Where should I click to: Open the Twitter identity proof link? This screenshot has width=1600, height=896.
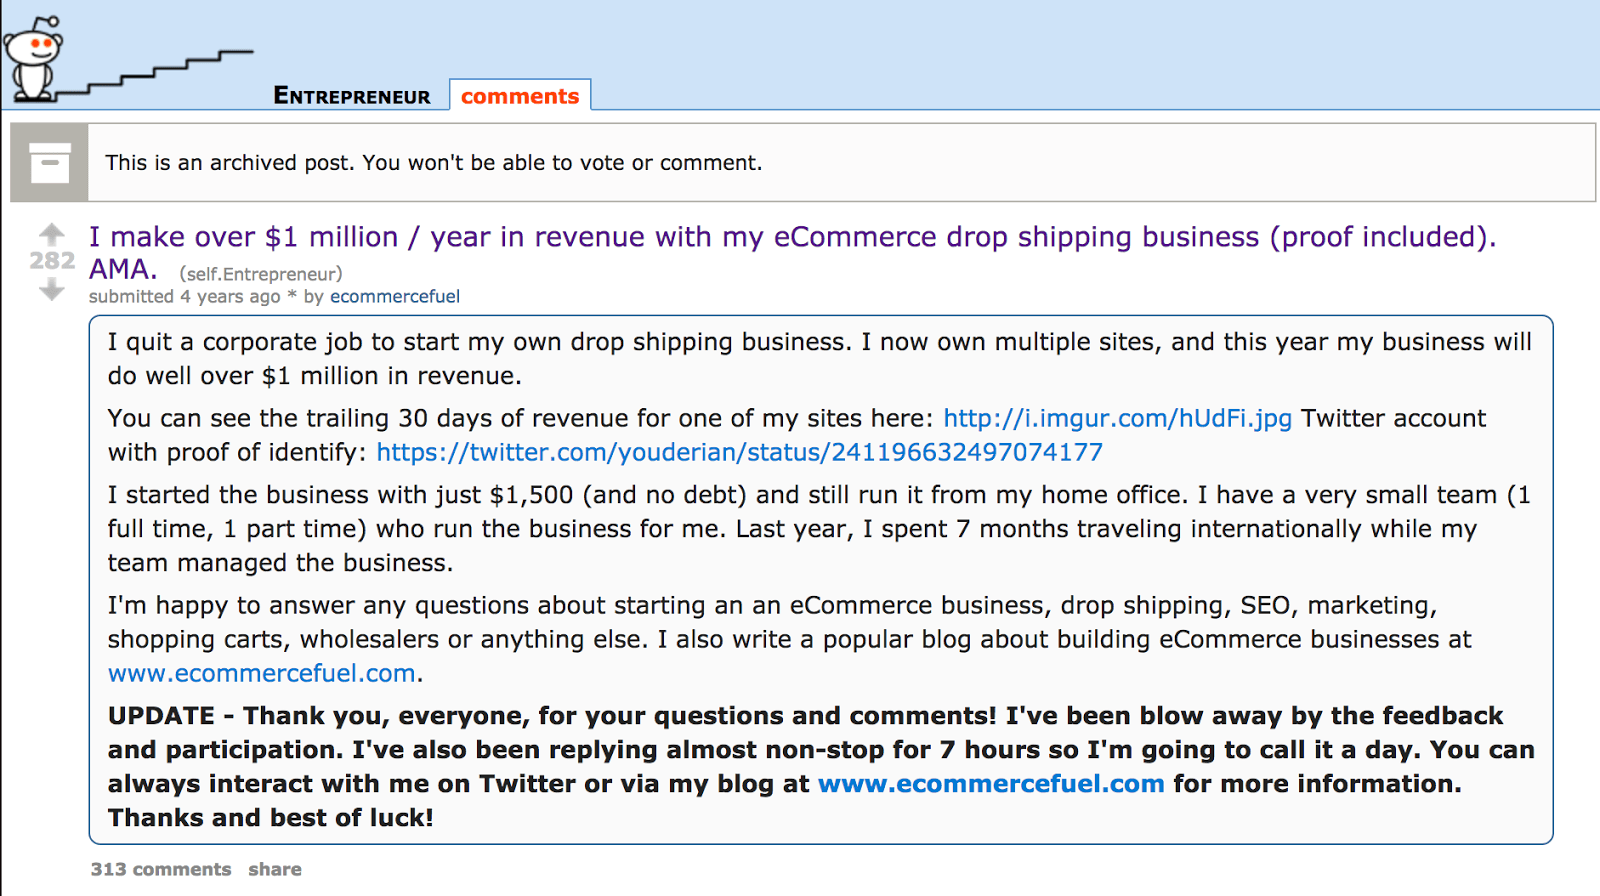[739, 452]
